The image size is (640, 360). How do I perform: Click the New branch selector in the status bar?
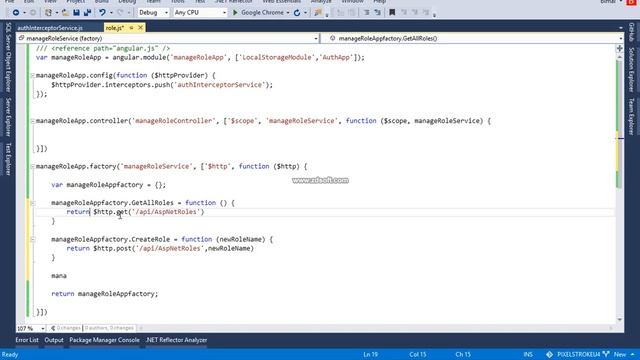pos(620,354)
